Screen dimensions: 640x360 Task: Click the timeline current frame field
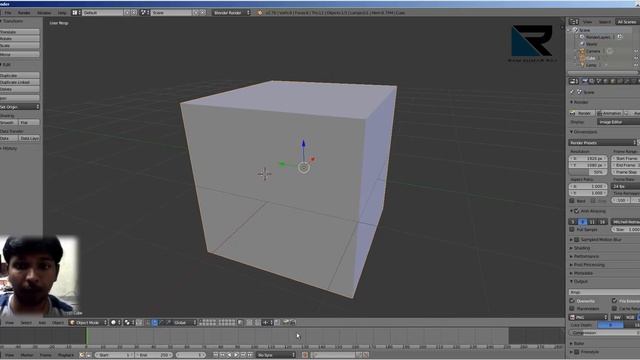click(191, 355)
